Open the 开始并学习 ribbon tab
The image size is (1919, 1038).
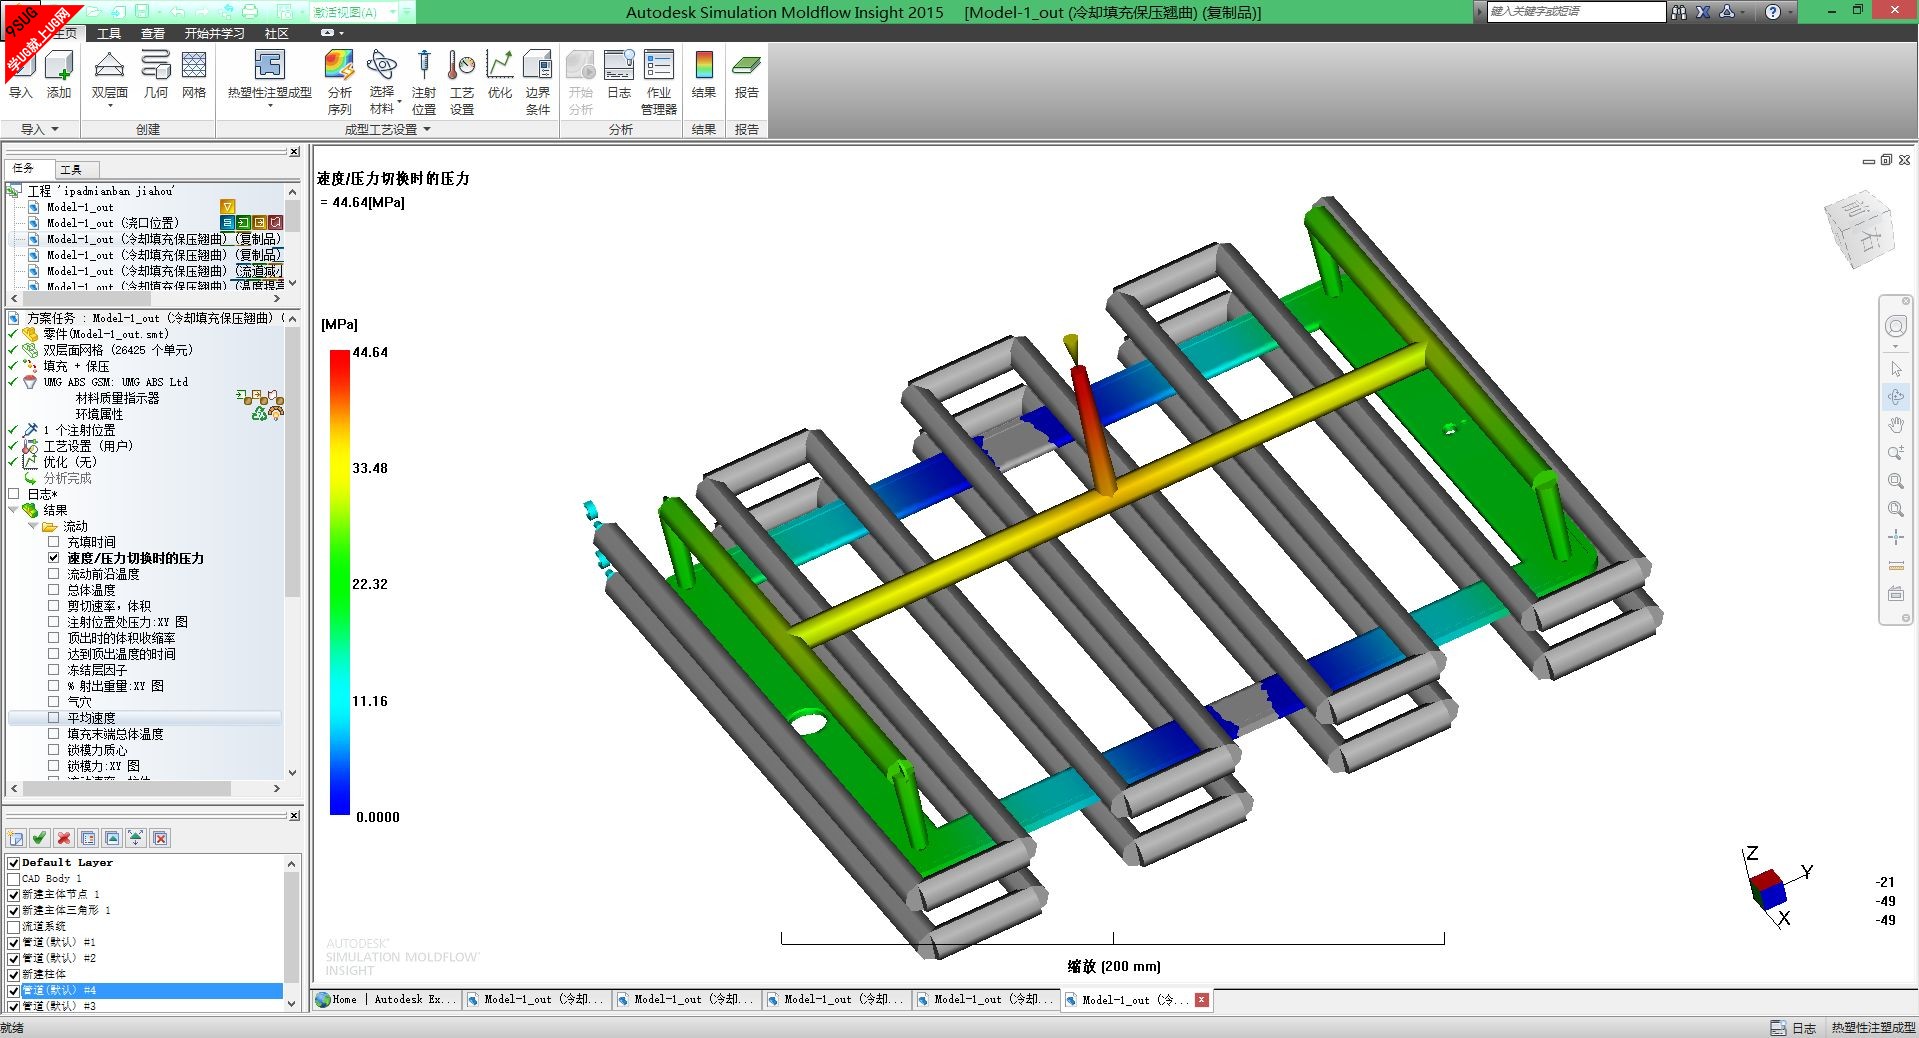coord(214,33)
